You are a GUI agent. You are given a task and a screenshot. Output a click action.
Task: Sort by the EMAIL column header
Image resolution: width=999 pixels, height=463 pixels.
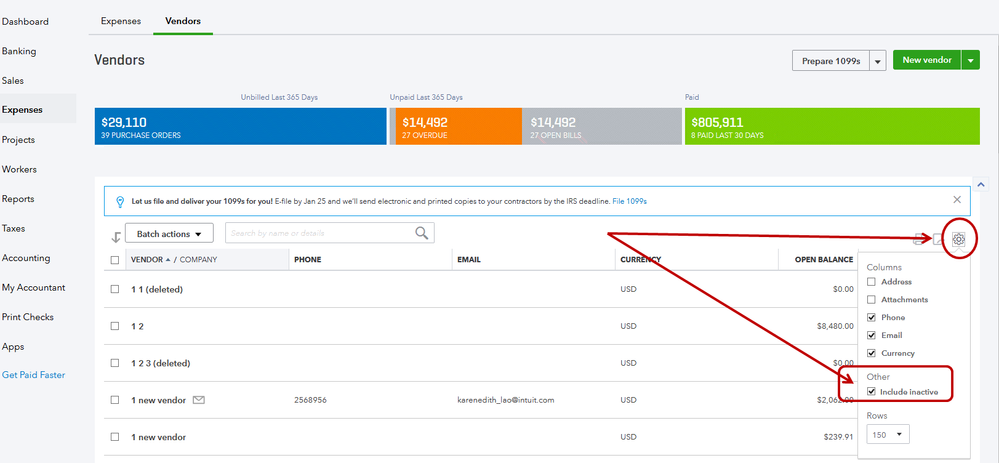coord(469,260)
